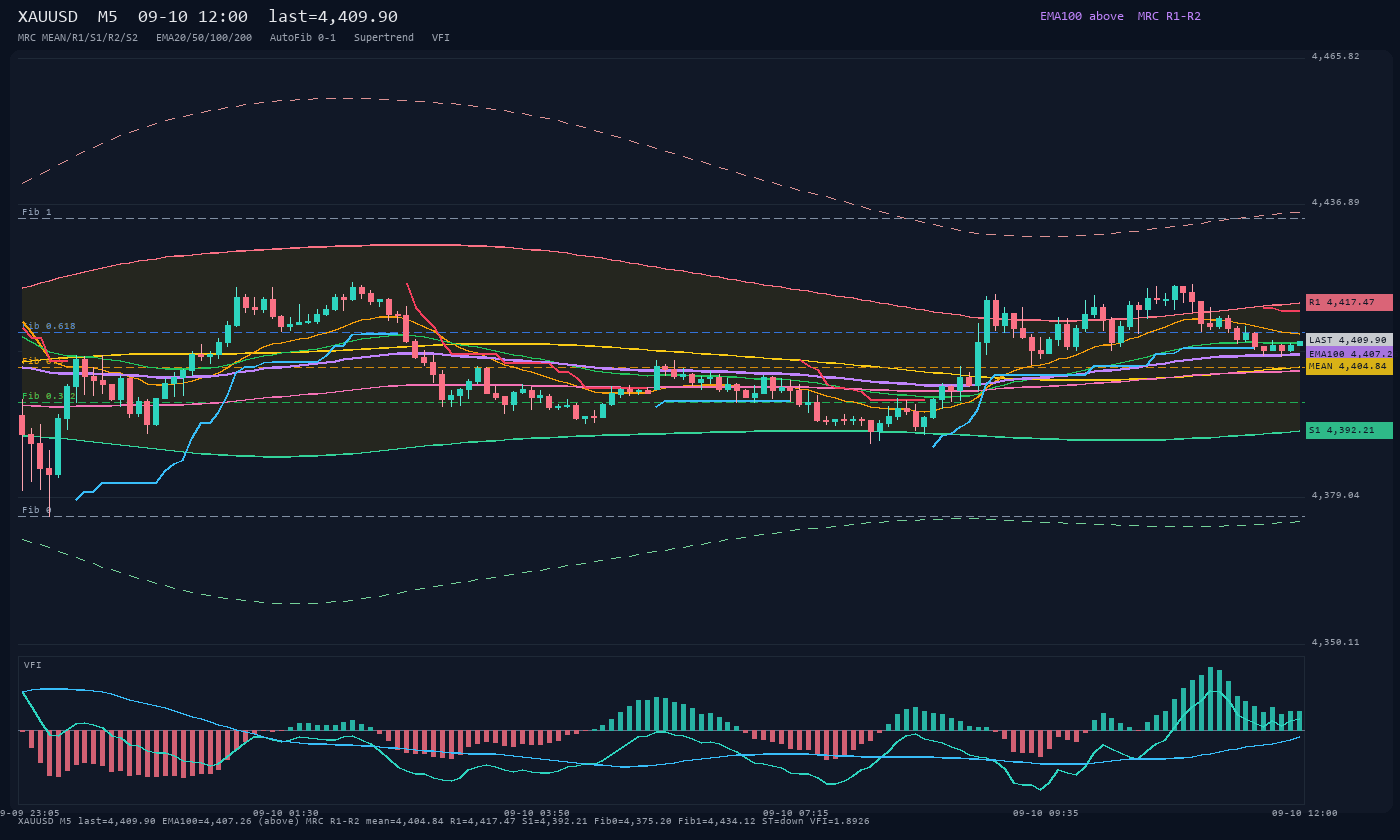Click the 4,350.11 price axis value
1400x840 pixels.
pos(1335,642)
